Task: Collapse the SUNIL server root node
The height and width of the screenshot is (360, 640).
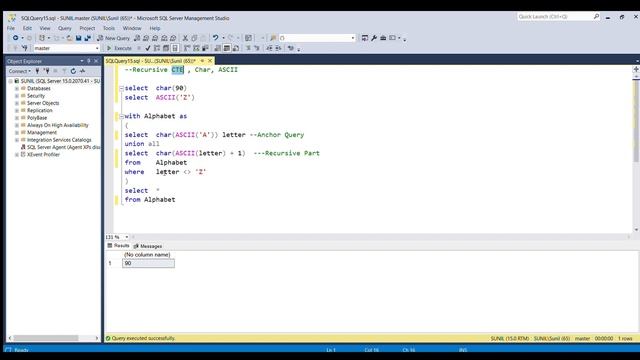Action: tap(10, 81)
